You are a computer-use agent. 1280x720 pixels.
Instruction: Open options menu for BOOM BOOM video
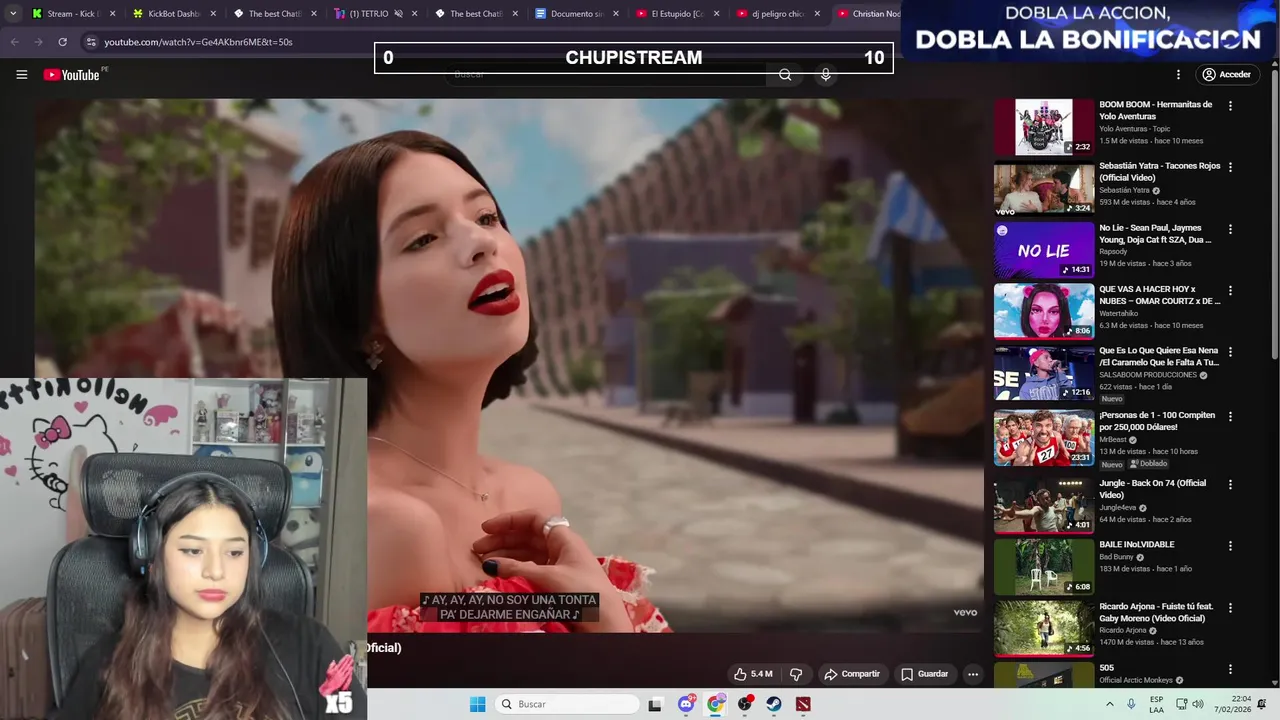tap(1230, 106)
